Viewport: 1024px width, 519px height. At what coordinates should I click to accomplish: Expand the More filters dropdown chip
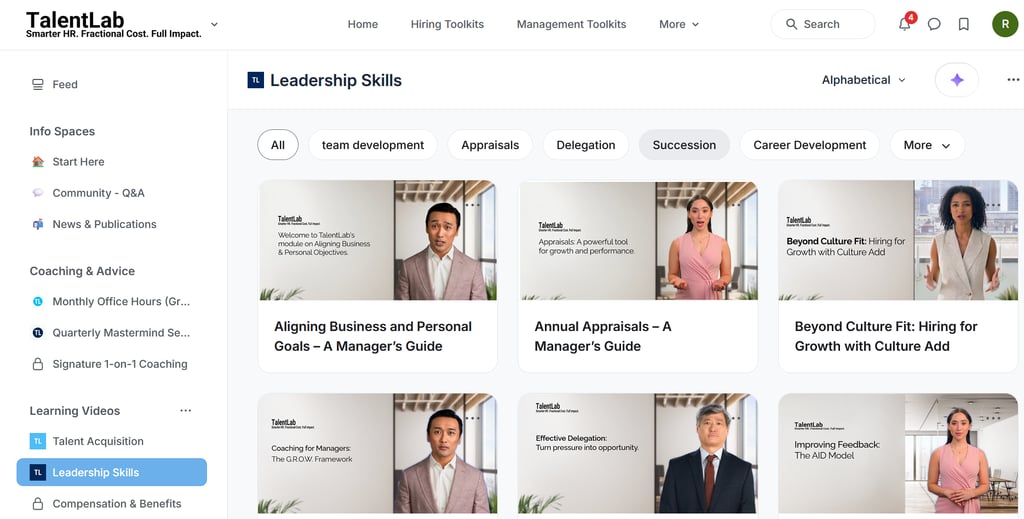pos(927,145)
